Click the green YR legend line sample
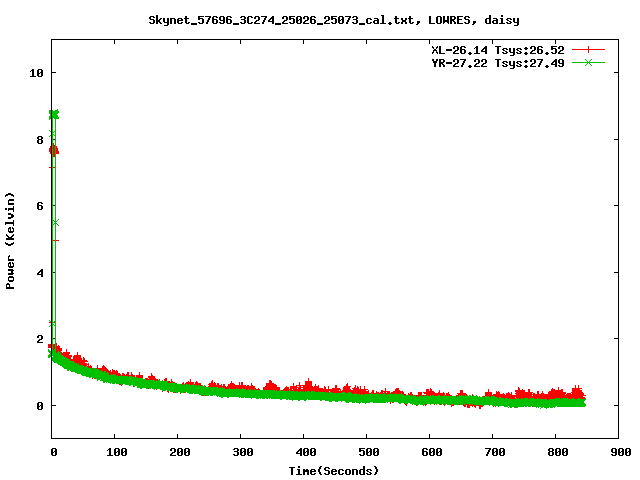 pyautogui.click(x=588, y=62)
